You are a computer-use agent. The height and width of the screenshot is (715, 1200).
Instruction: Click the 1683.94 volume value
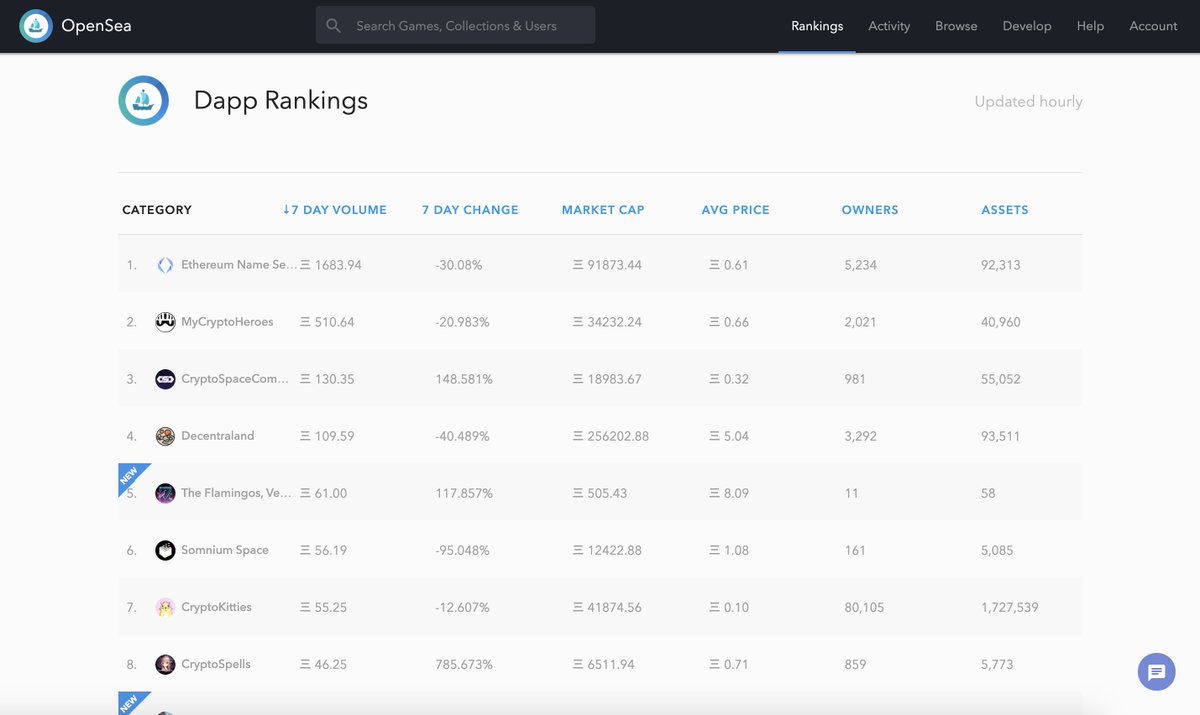click(331, 265)
